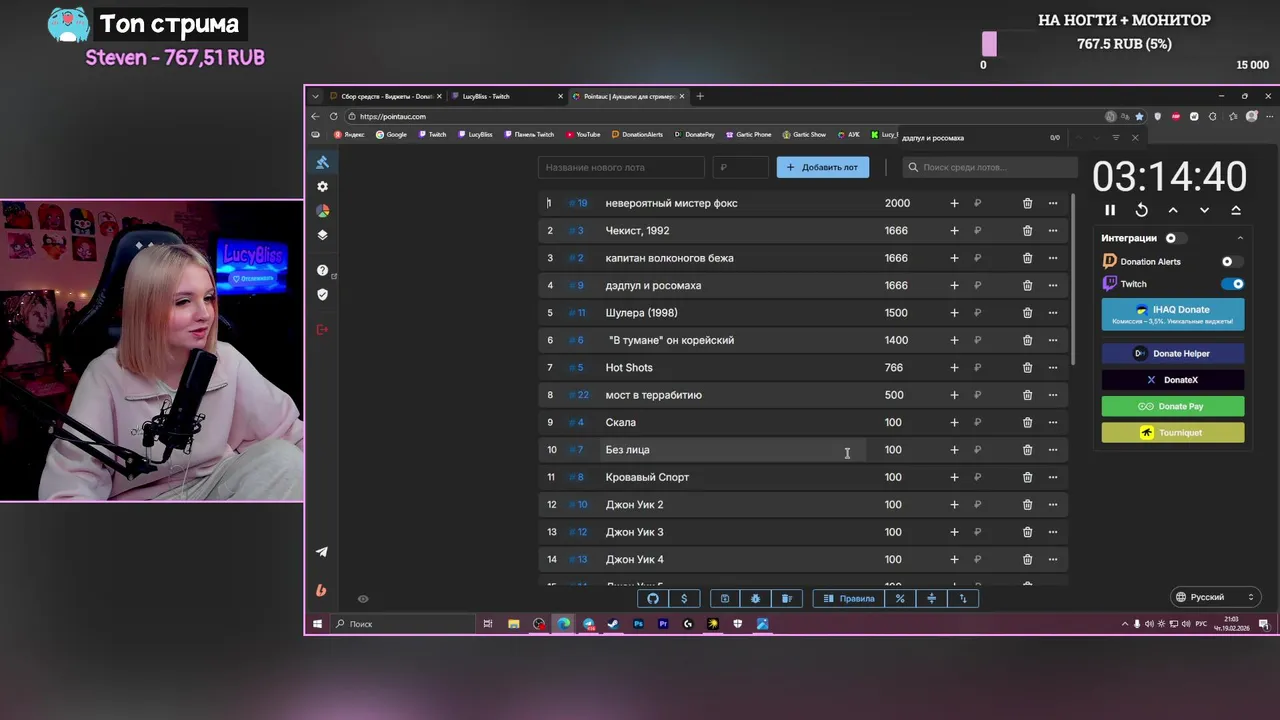Viewport: 1280px width, 720px height.
Task: Decrease timer with the down arrow
Action: pos(1204,210)
